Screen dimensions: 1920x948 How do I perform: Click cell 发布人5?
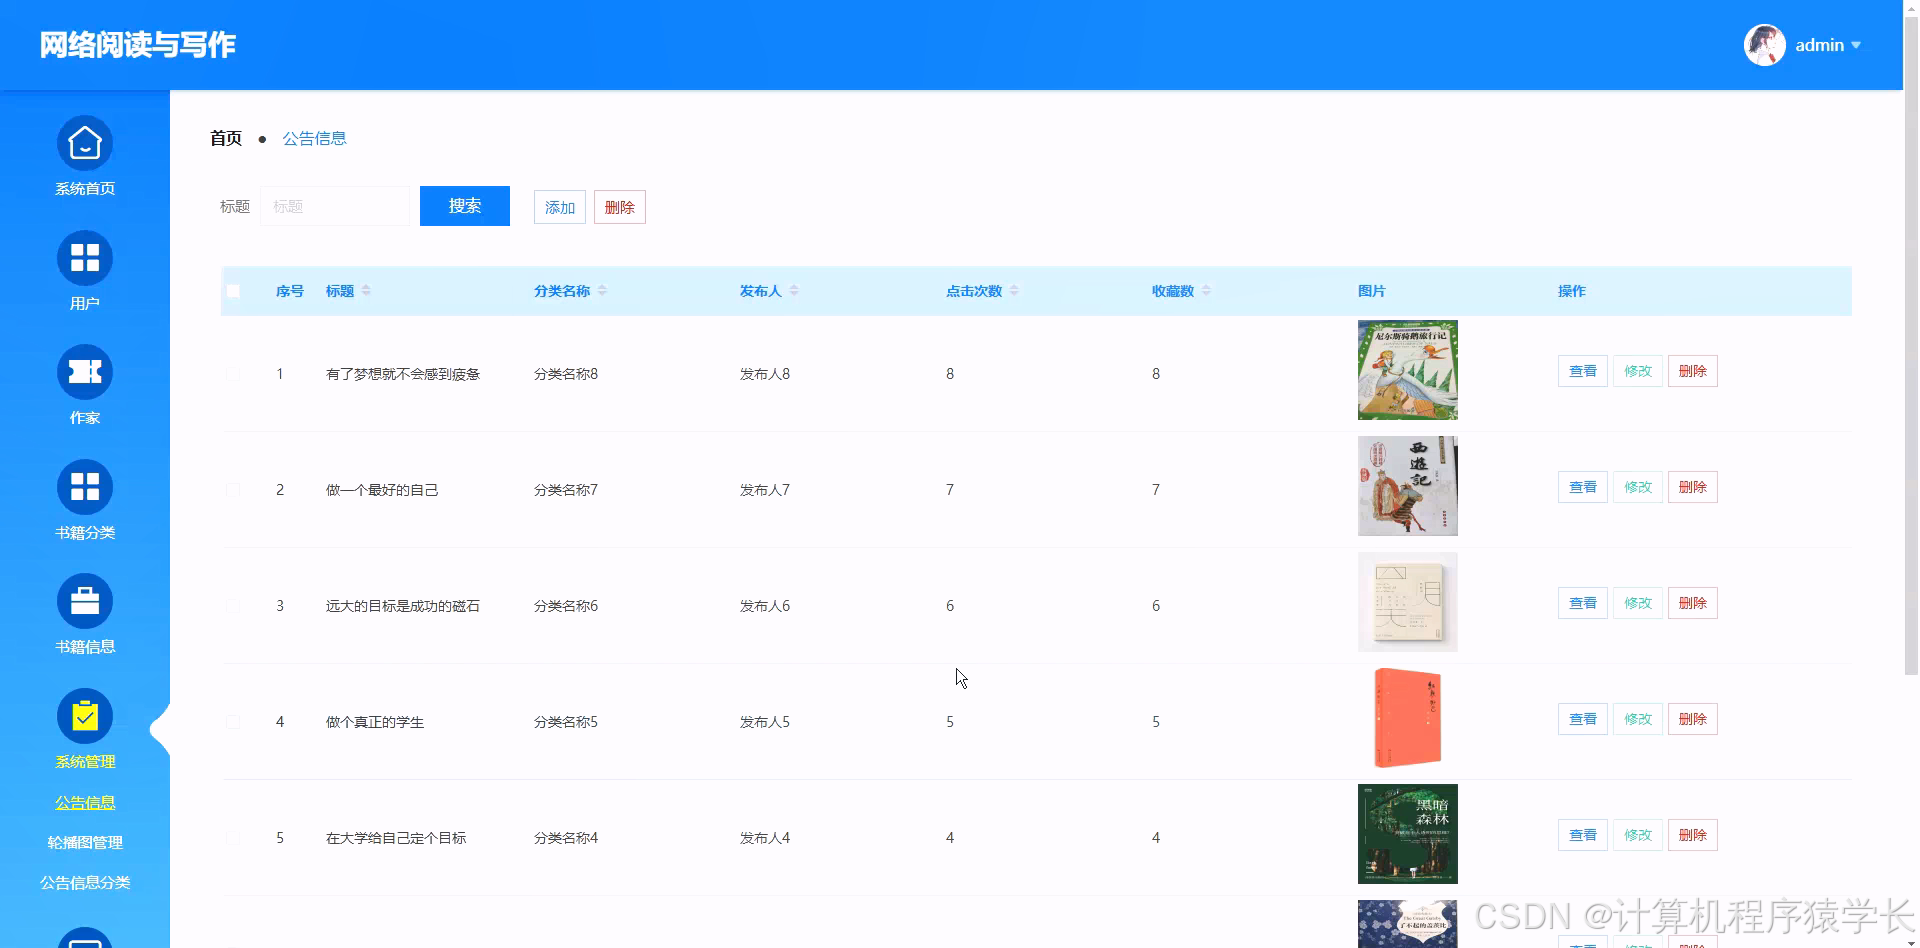[765, 722]
